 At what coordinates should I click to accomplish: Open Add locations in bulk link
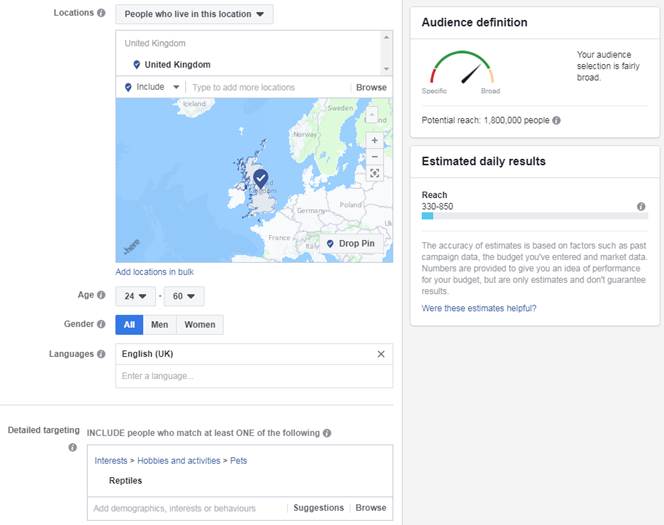coord(155,272)
